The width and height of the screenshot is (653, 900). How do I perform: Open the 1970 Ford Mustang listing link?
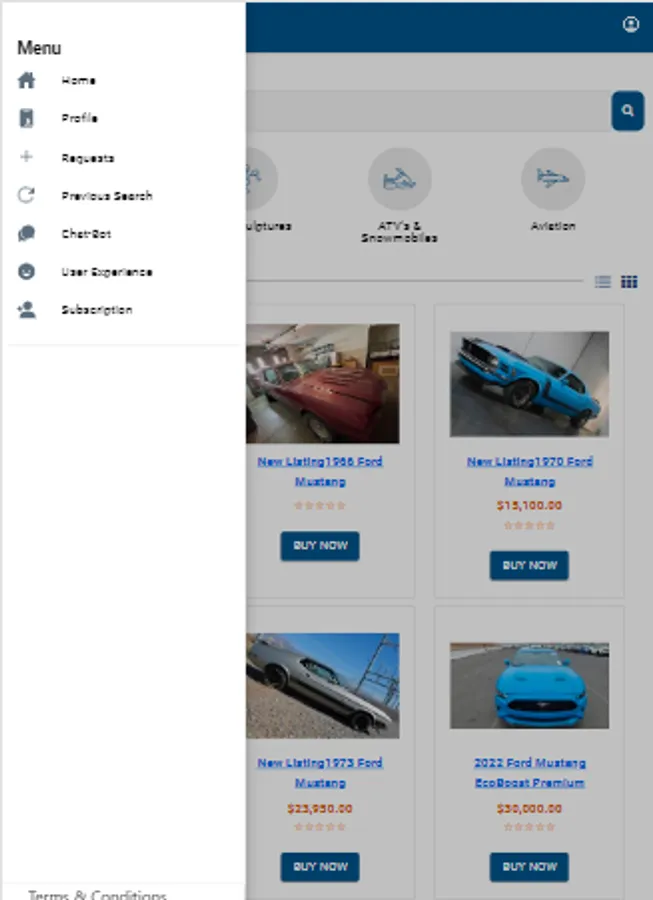coord(530,471)
